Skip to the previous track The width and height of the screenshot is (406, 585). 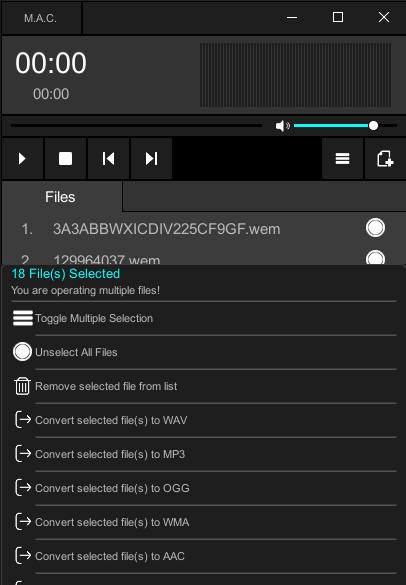point(108,159)
